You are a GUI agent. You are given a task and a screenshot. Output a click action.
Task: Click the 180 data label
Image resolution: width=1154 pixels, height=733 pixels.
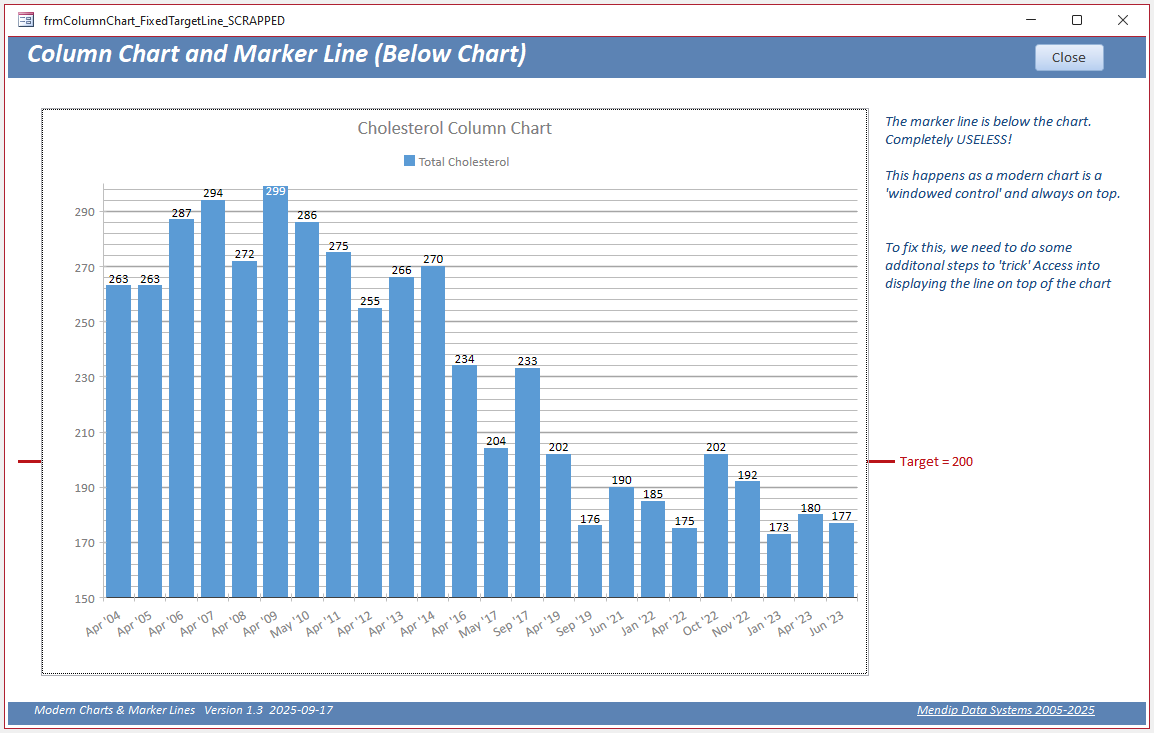point(810,508)
